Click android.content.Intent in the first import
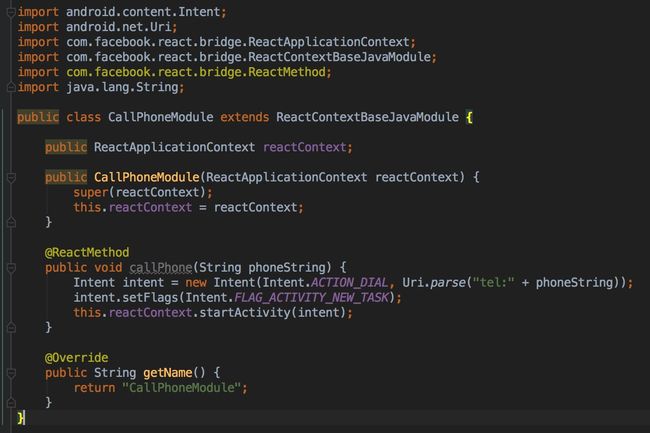650x433 pixels. click(x=143, y=12)
